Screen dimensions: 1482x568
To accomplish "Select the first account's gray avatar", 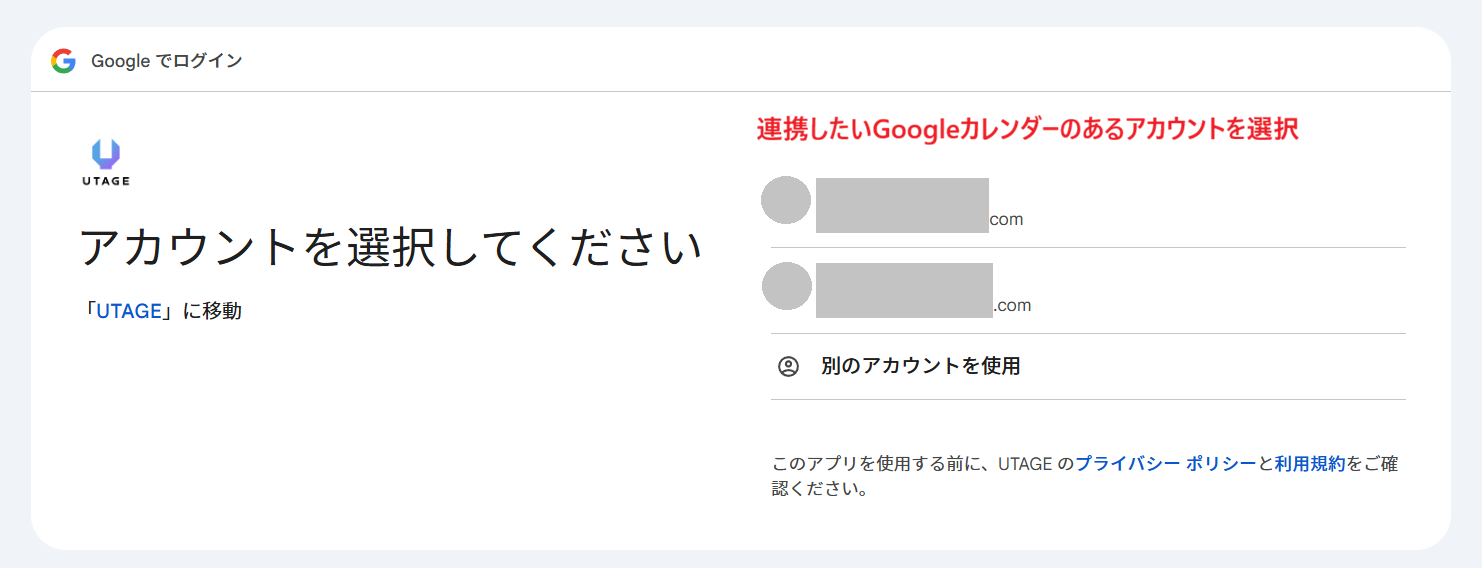I will [786, 200].
